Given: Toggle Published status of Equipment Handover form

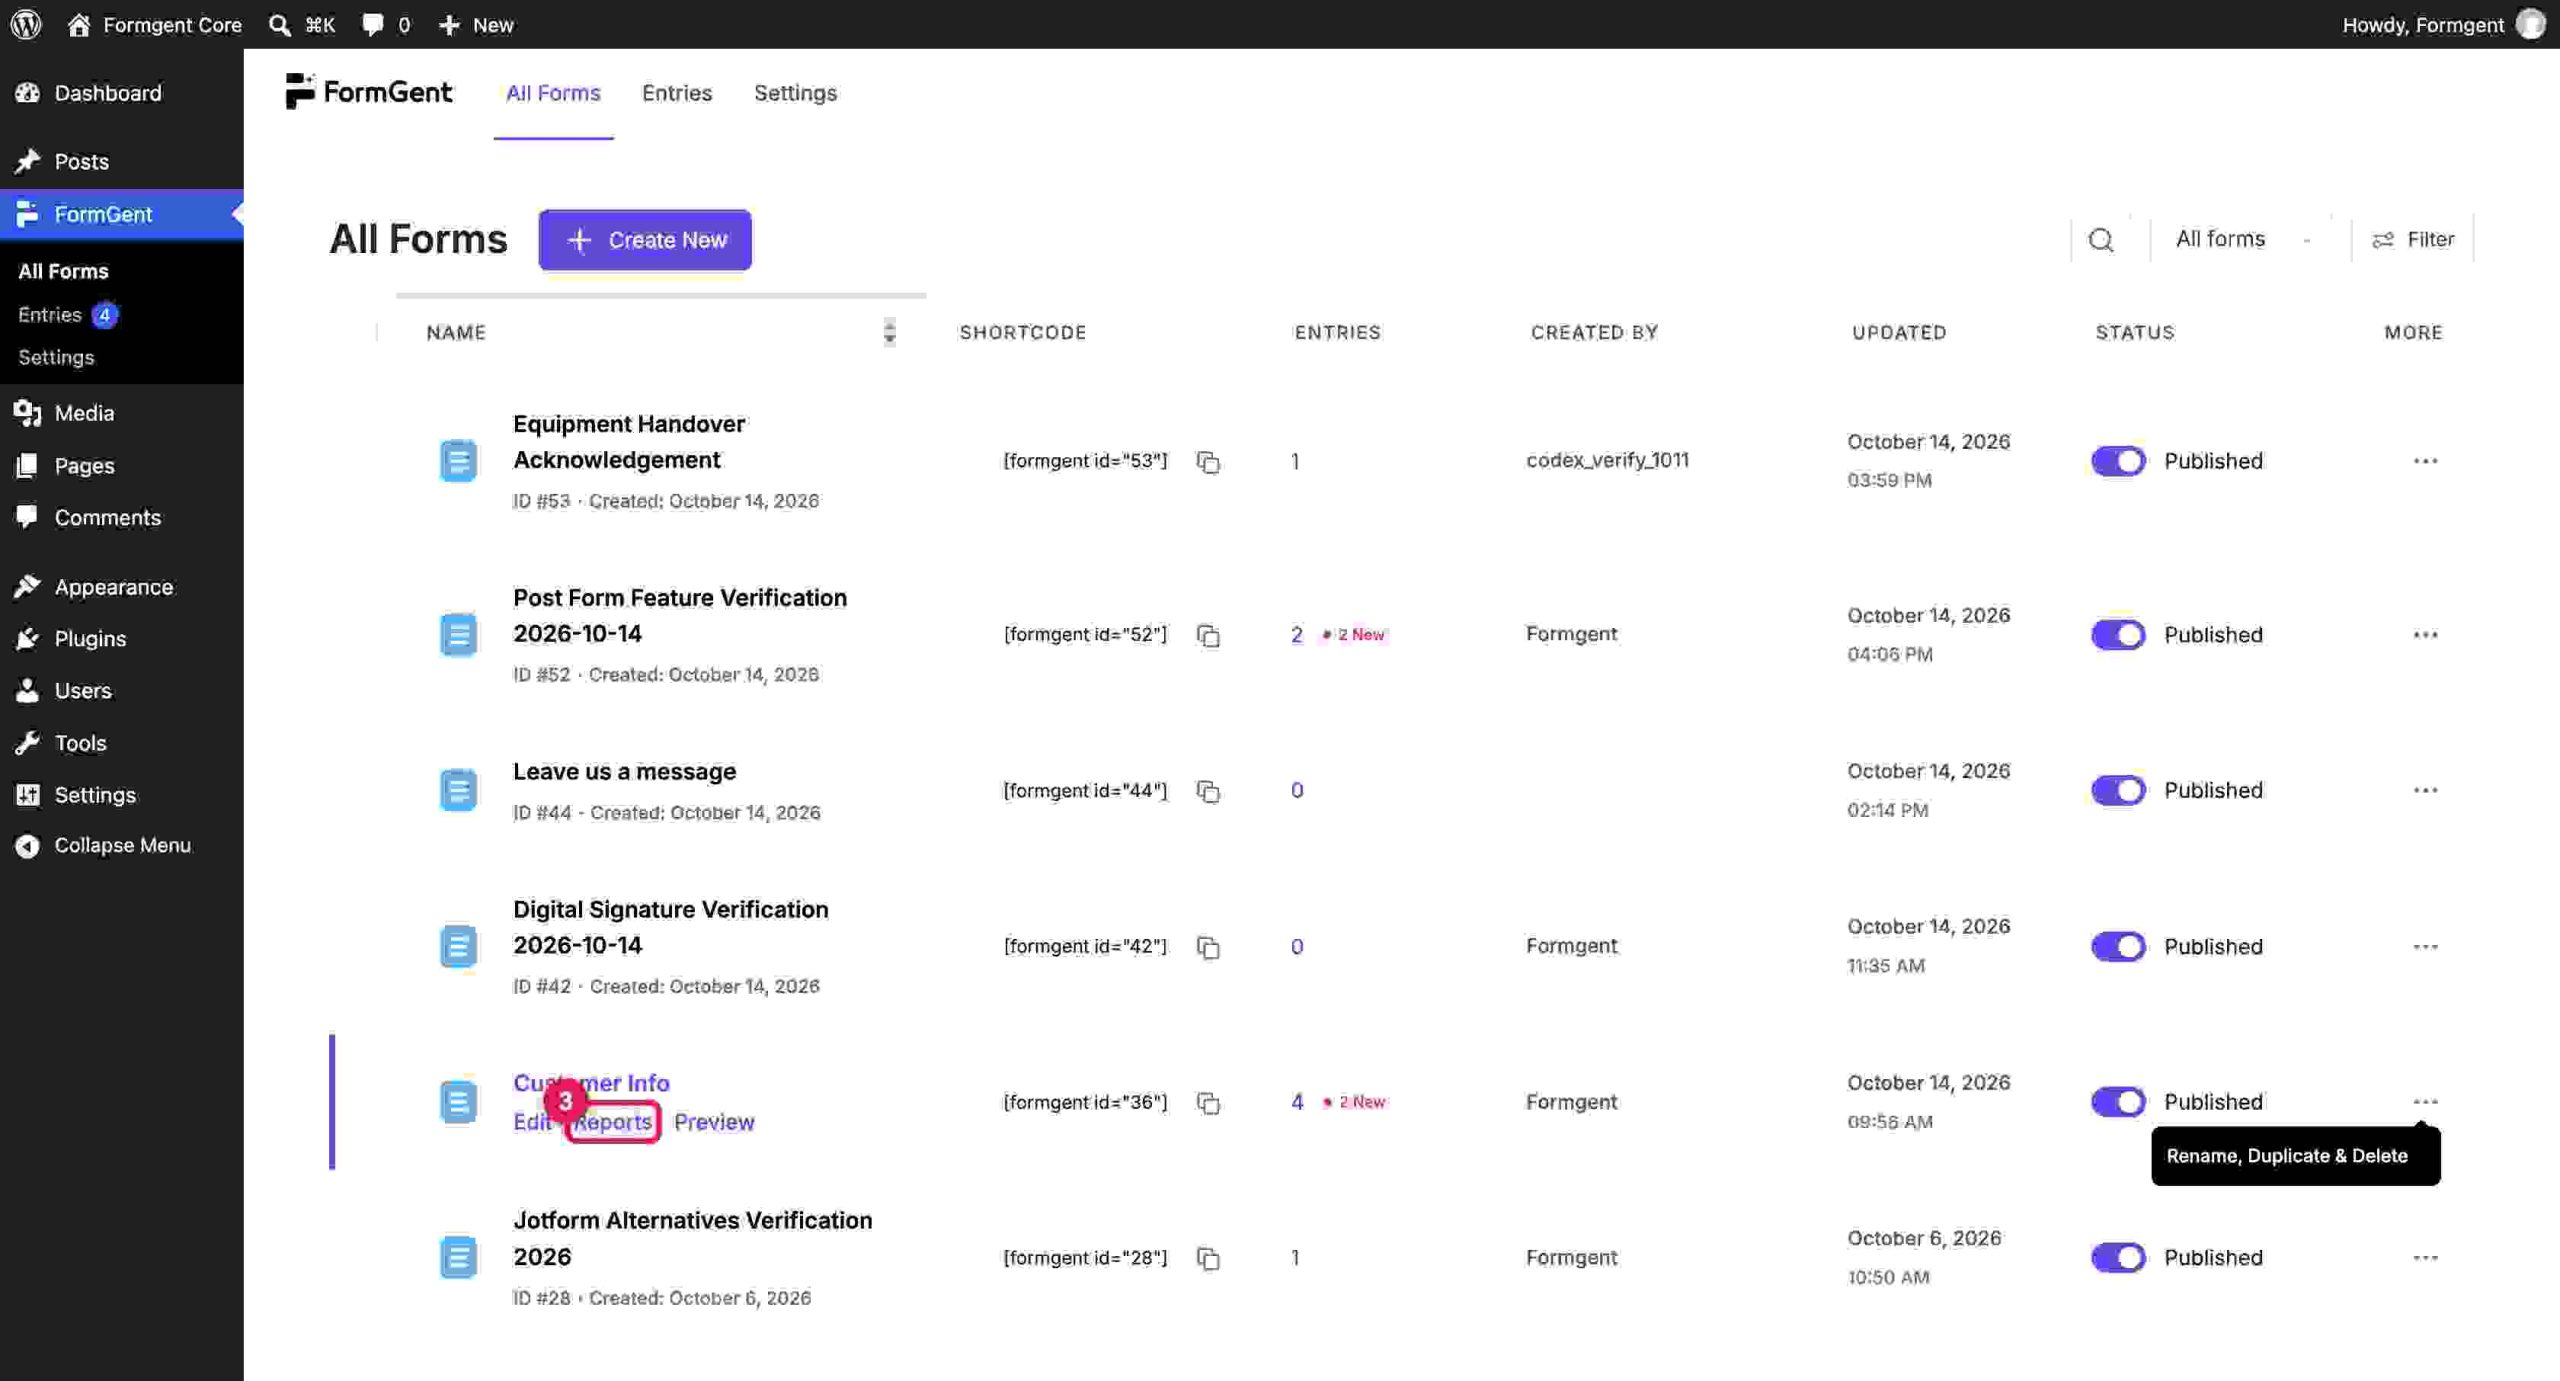Looking at the screenshot, I should (x=2118, y=461).
